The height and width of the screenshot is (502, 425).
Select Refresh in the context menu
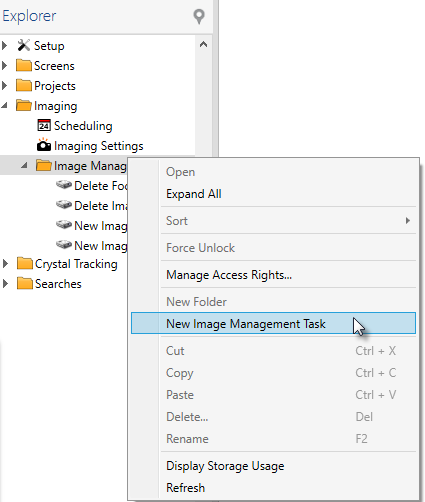[x=185, y=488]
